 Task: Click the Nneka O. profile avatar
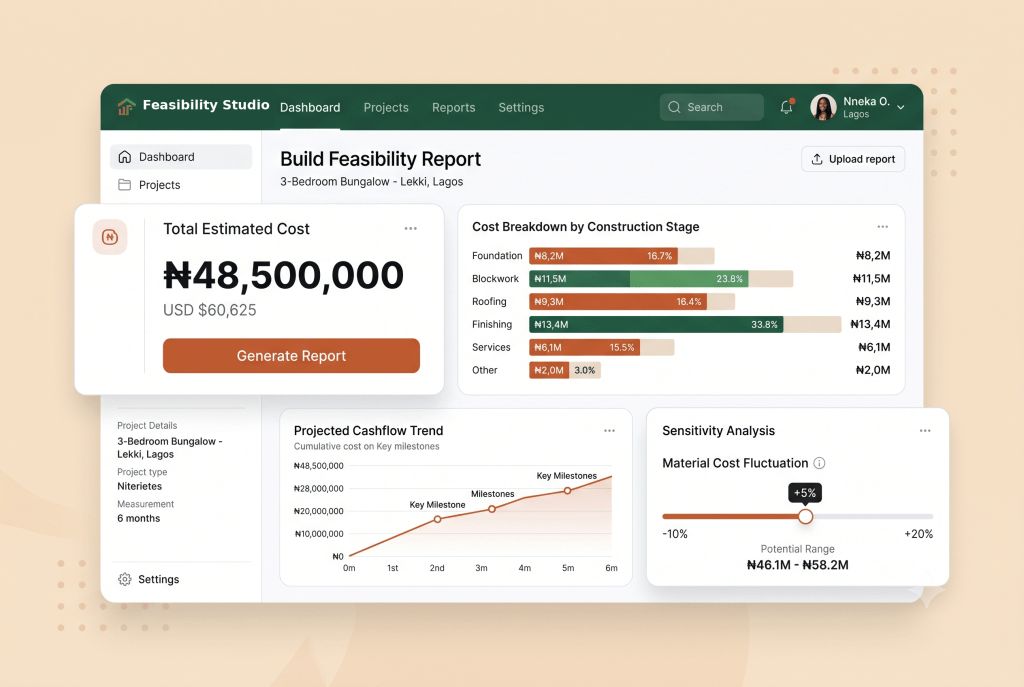pos(823,107)
